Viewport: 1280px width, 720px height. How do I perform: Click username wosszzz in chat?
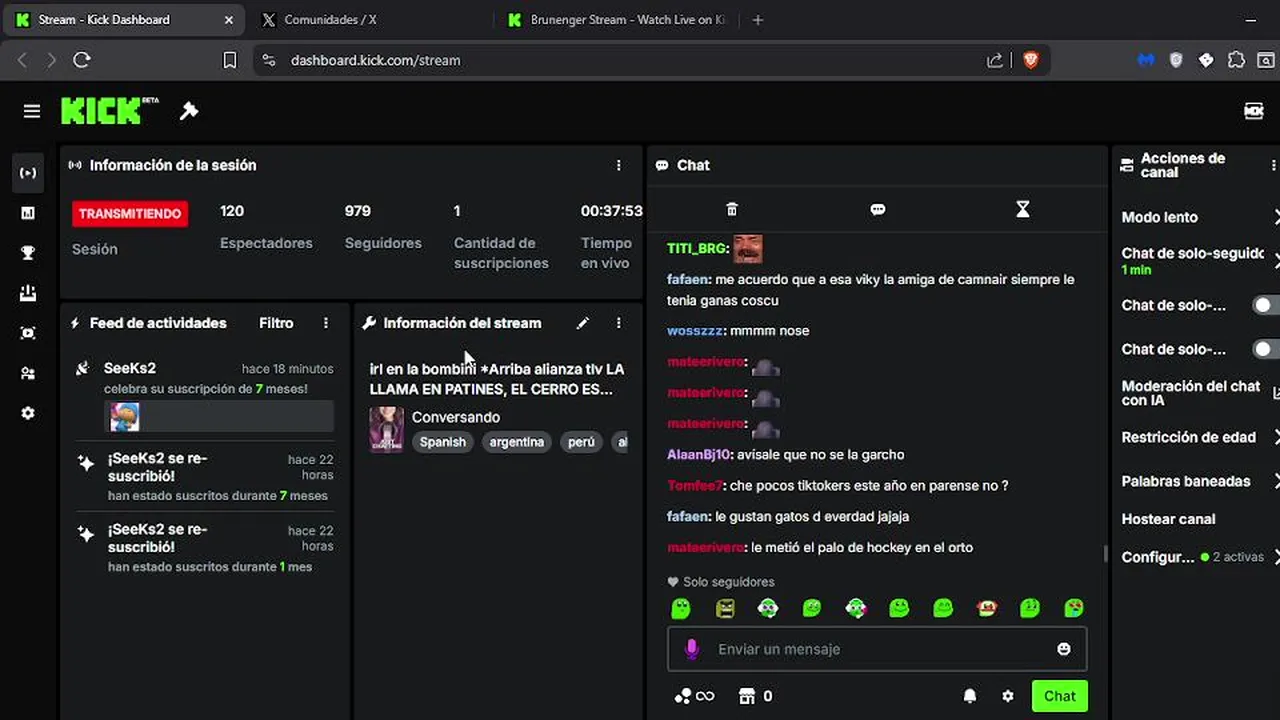(695, 331)
